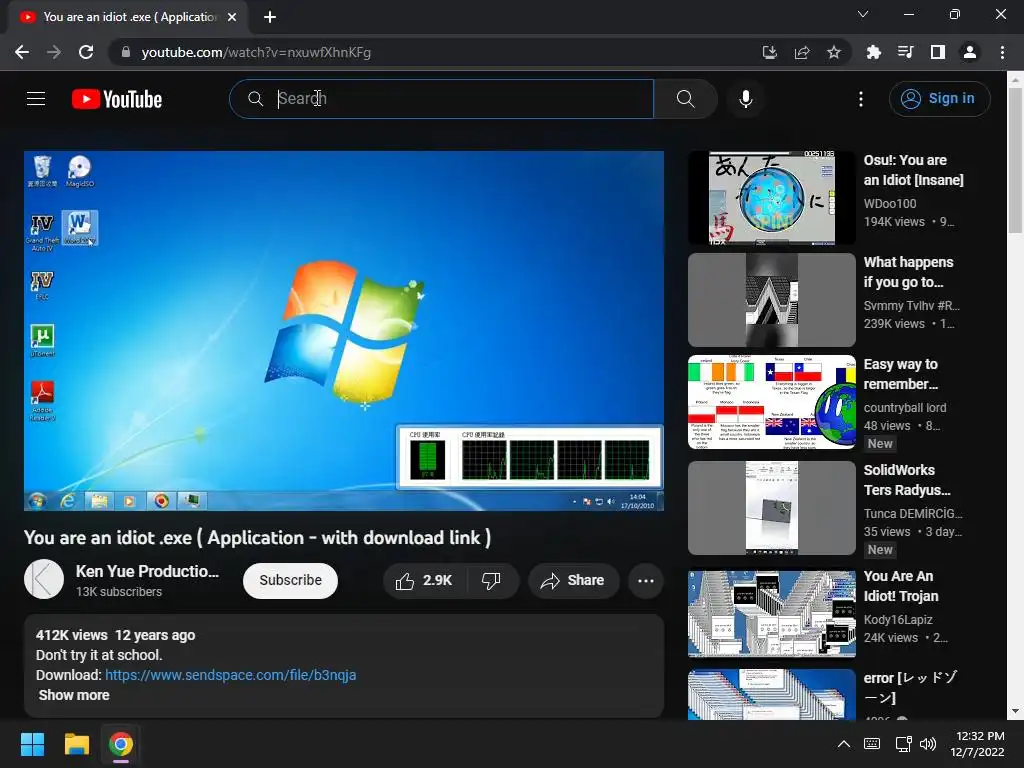Open WDoo100 channel name

[x=889, y=204]
